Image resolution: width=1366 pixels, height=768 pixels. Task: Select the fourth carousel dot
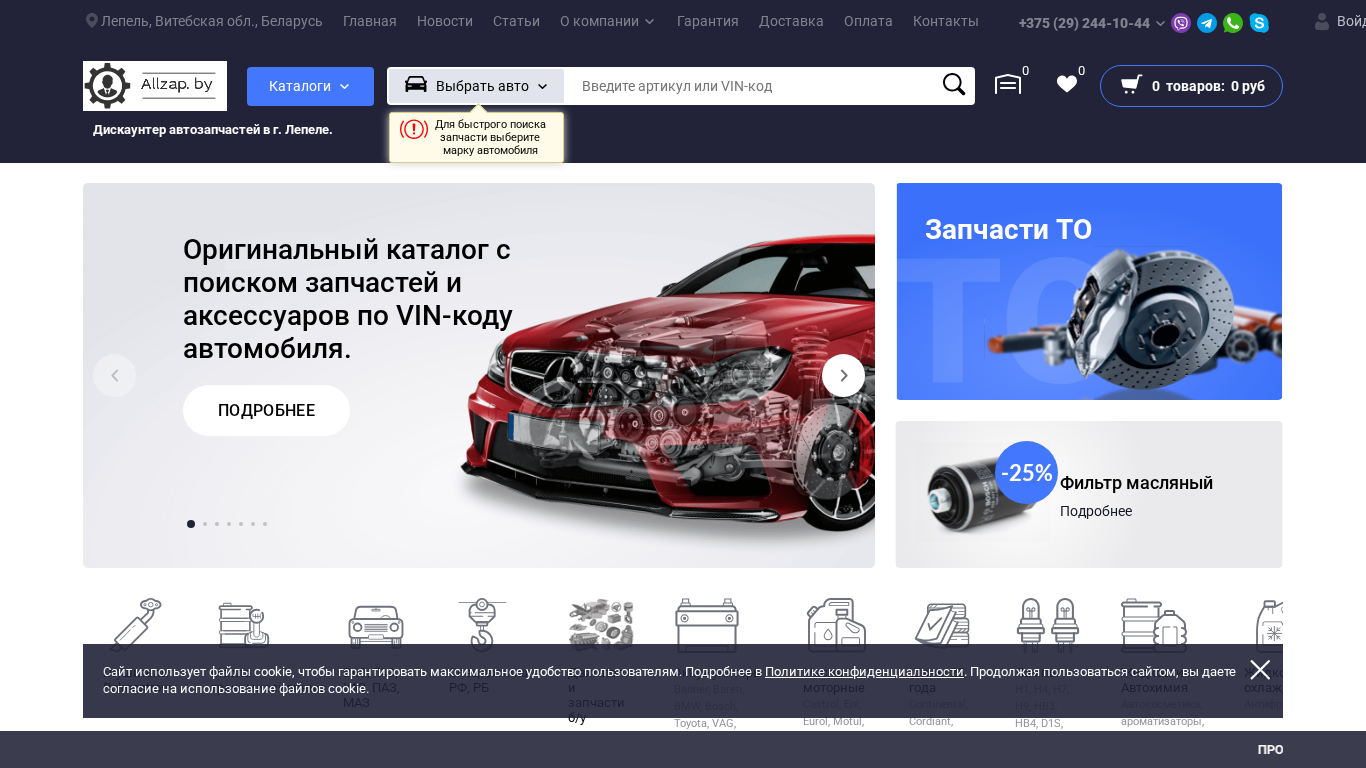point(229,524)
